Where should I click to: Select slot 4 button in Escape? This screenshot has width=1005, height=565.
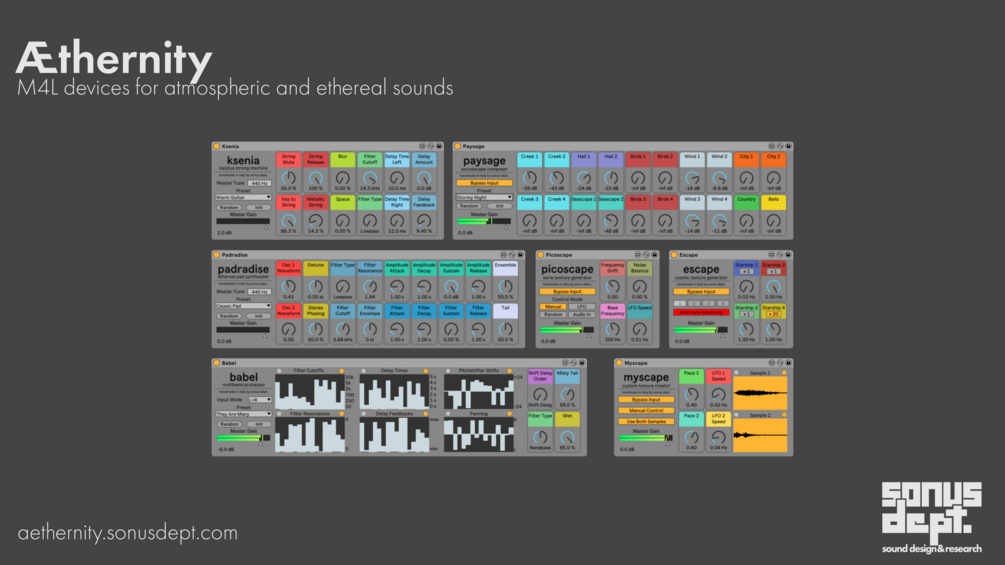point(722,304)
